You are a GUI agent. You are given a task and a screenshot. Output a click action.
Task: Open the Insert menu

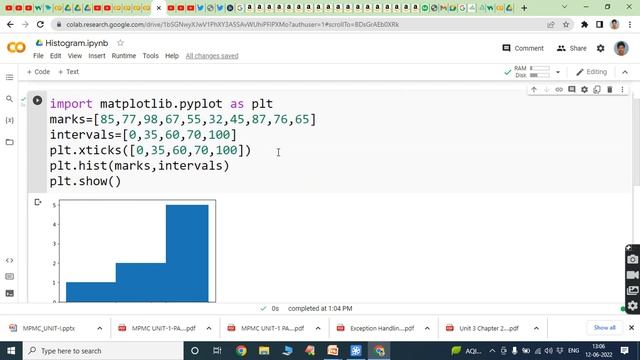pos(97,56)
